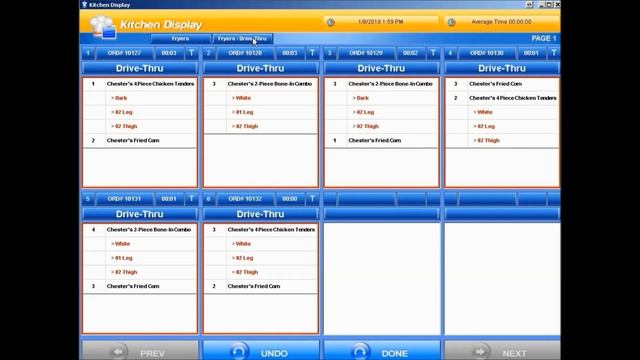
Task: Click the date and time display
Action: tap(380, 22)
